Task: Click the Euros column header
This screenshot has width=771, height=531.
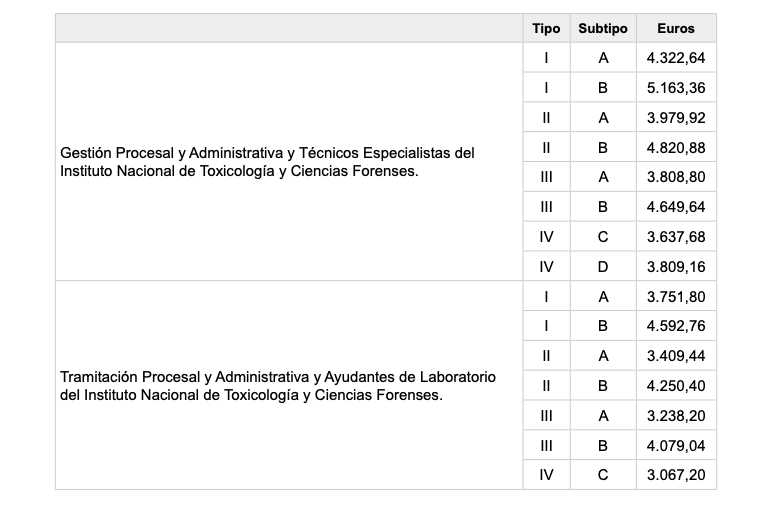Action: pyautogui.click(x=676, y=29)
